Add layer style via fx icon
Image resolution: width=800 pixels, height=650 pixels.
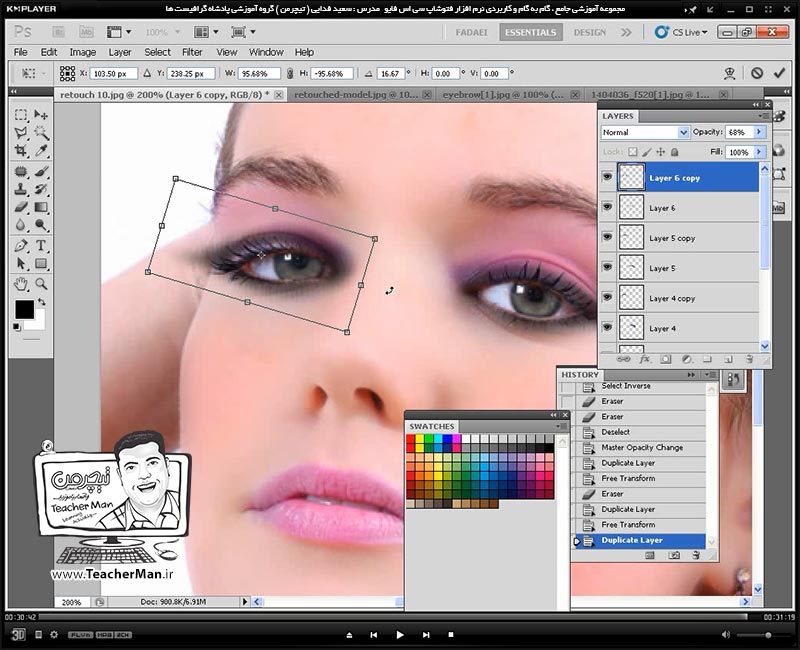point(644,359)
